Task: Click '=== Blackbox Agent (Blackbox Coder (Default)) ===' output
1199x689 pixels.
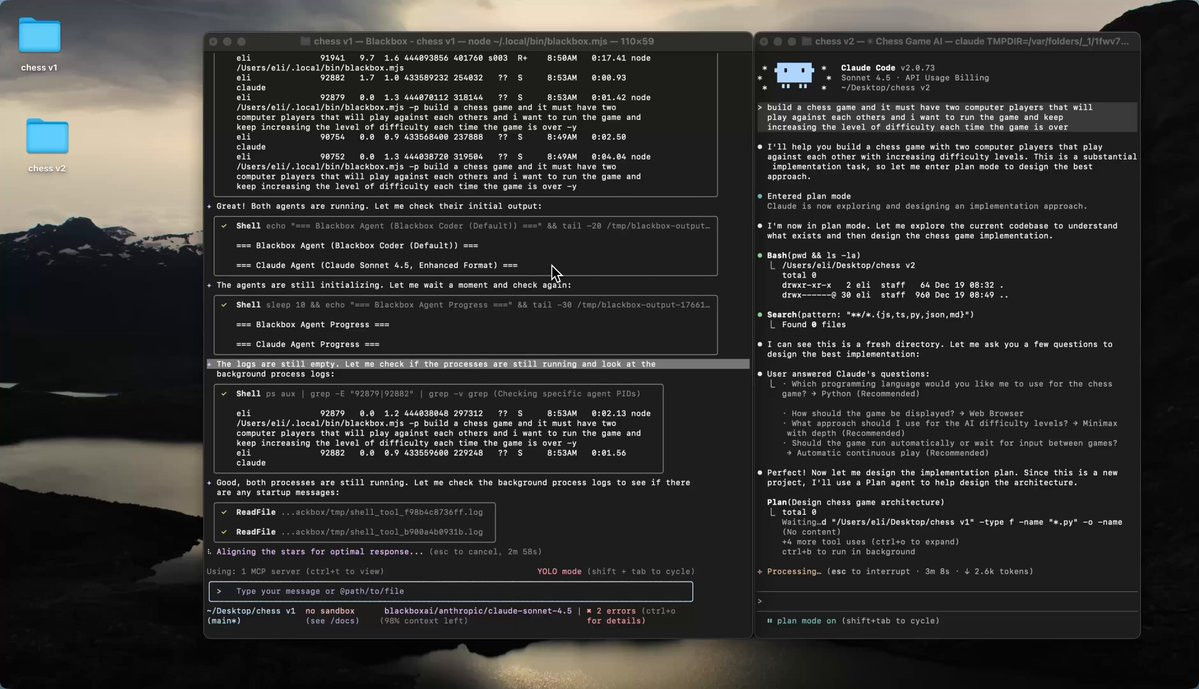Action: [x=357, y=245]
